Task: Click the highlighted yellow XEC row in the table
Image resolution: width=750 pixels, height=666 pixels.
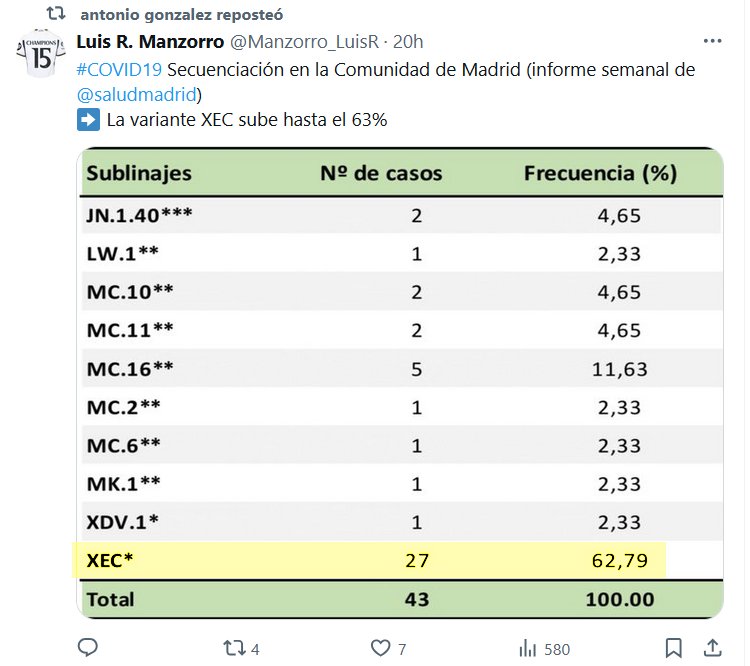Action: 370,560
